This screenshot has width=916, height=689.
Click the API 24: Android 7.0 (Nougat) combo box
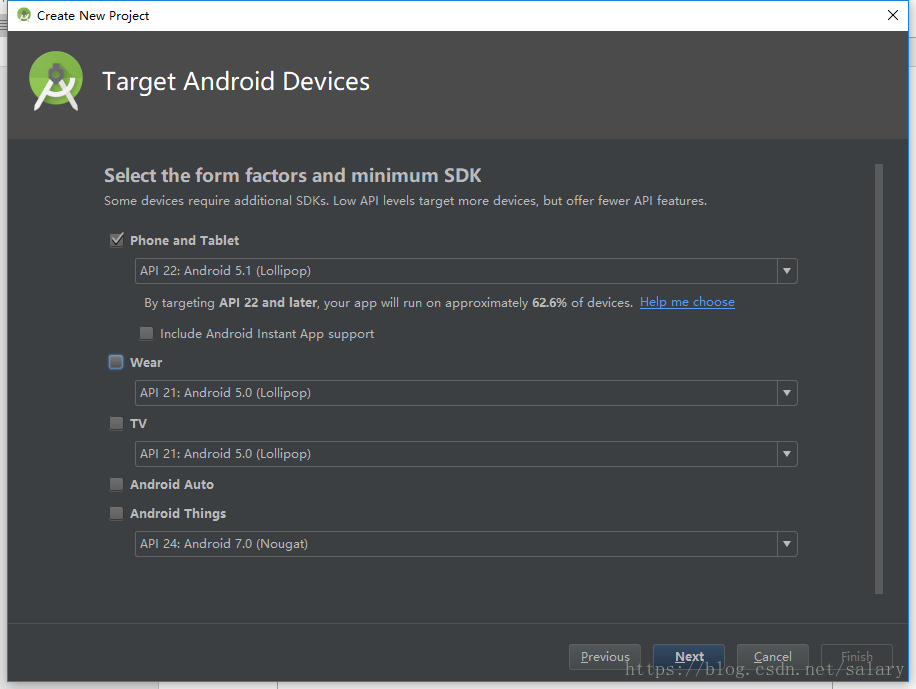[466, 544]
